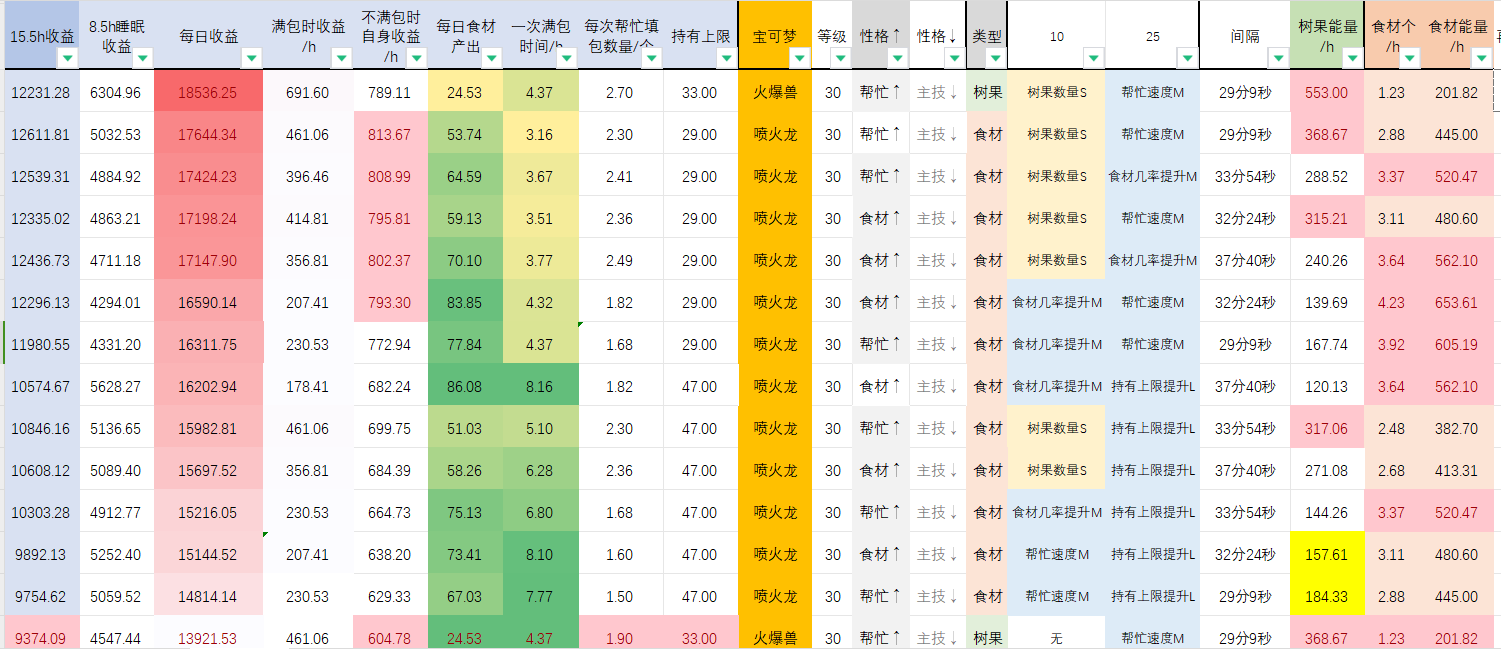The height and width of the screenshot is (649, 1501).
Task: Select the yellow highlighted cell 157.61
Action: tap(1327, 554)
